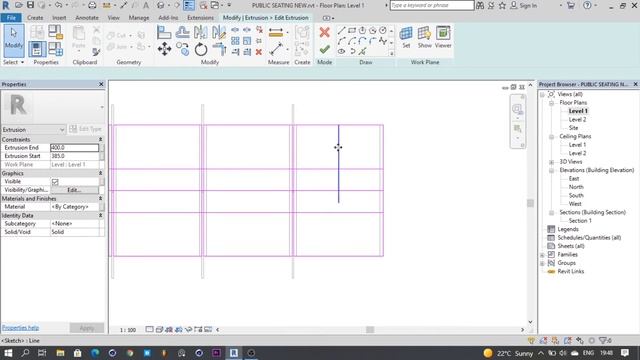The width and height of the screenshot is (640, 360).
Task: Click the Copy tool icon
Action: 182,49
